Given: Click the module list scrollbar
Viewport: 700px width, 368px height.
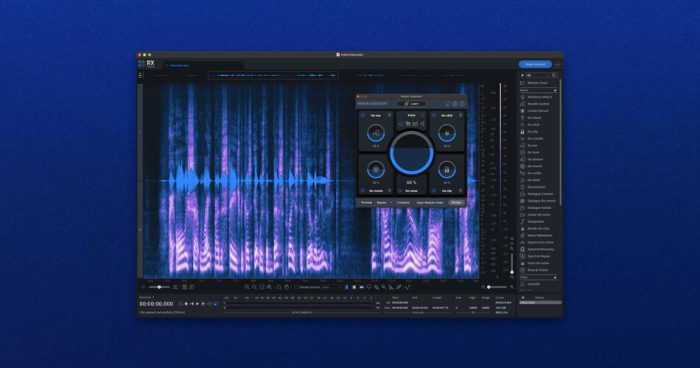Looking at the screenshot, I should point(560,143).
